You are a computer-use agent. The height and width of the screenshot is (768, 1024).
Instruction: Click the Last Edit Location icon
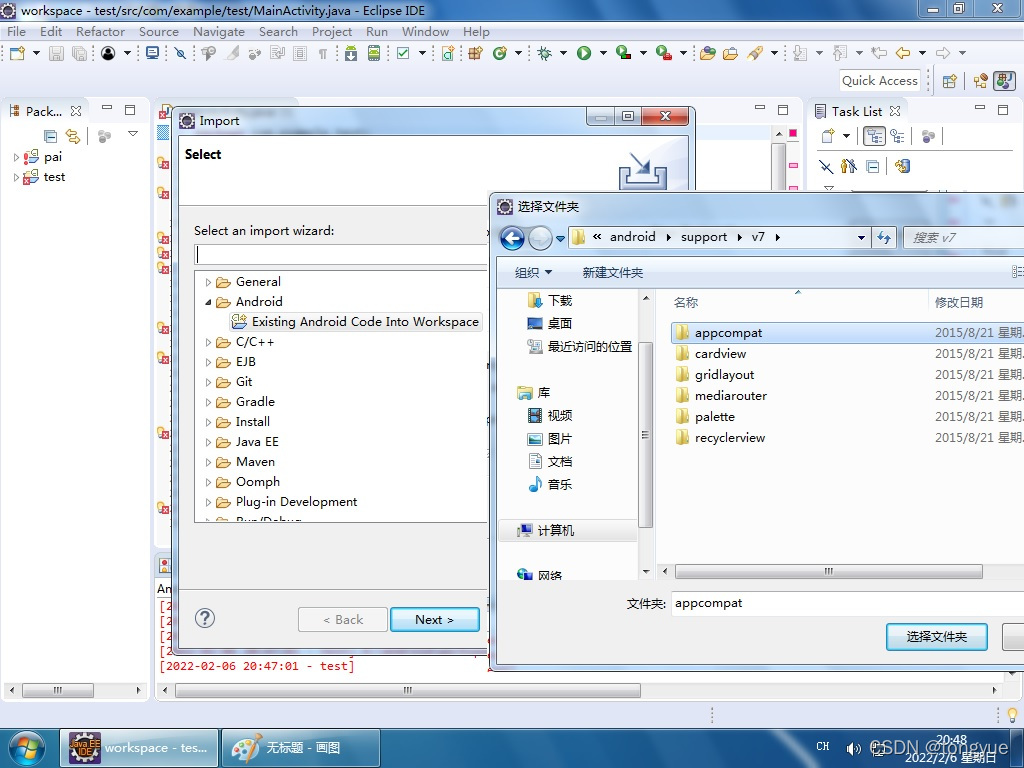(x=880, y=53)
